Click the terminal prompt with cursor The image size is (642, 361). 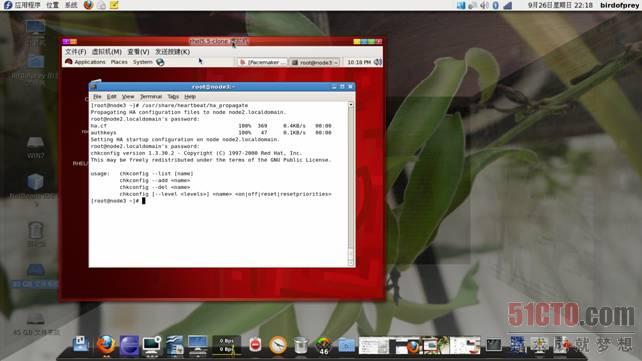pyautogui.click(x=118, y=201)
